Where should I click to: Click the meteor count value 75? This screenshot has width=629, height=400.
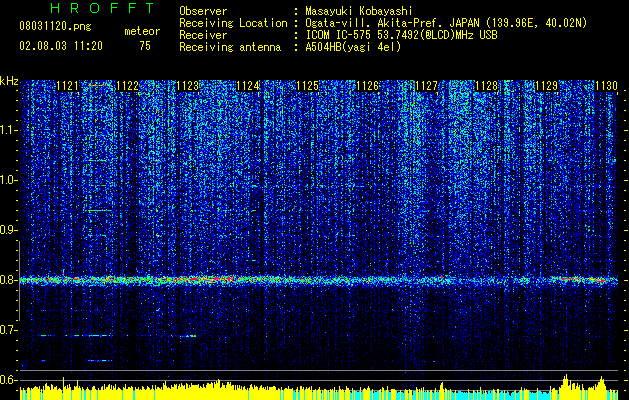click(145, 46)
